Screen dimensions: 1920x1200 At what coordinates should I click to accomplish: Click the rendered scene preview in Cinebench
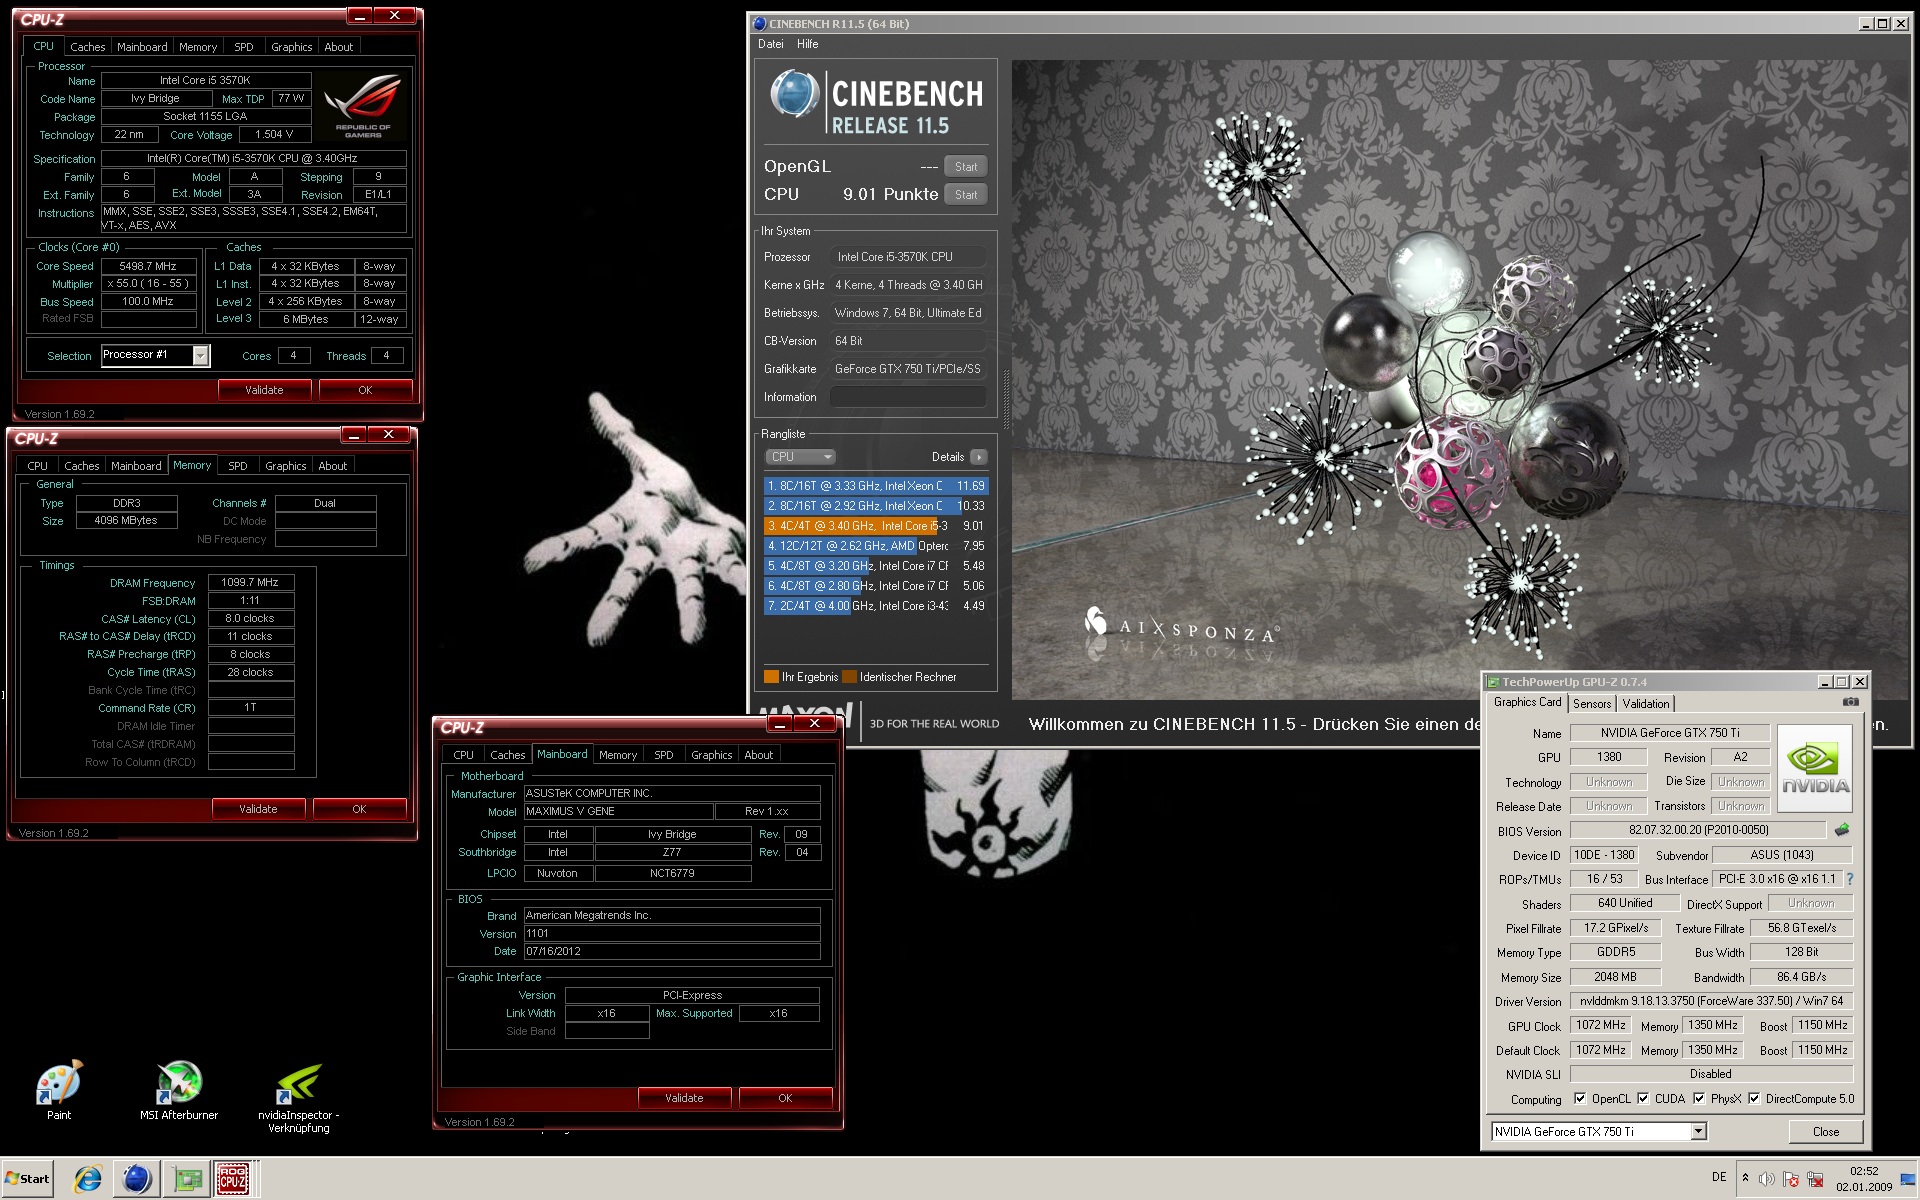pyautogui.click(x=1459, y=379)
